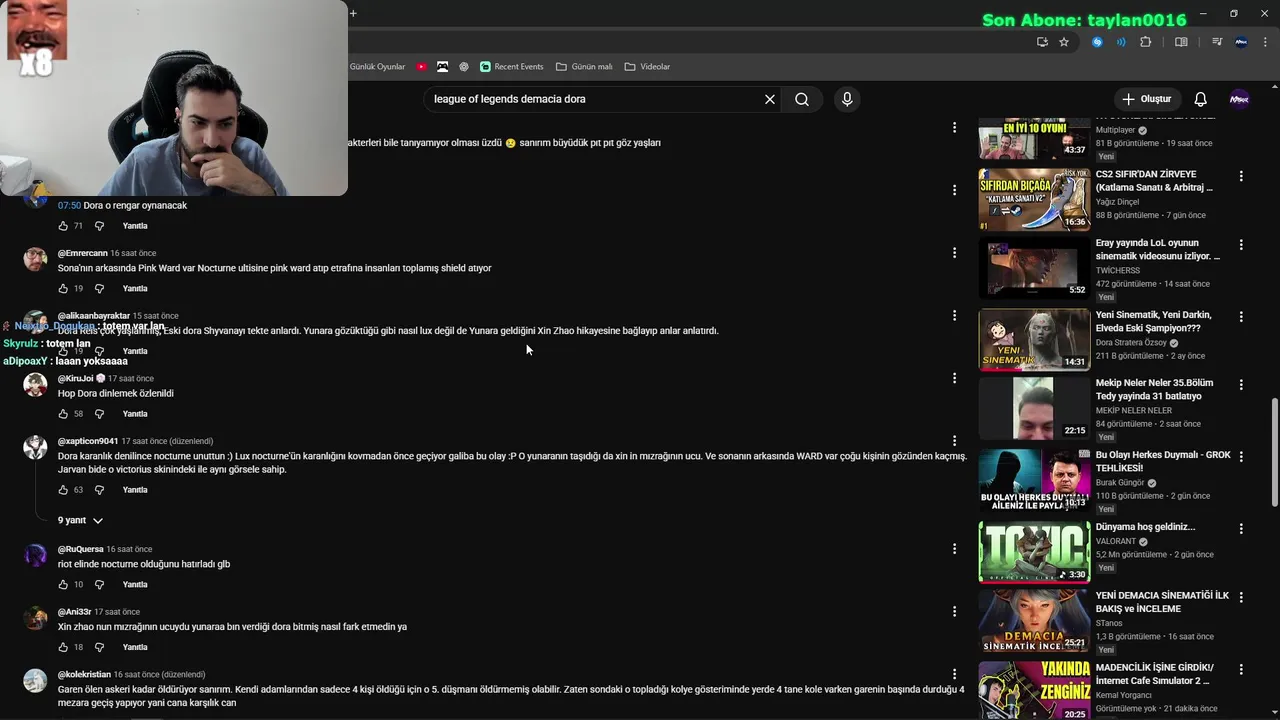The image size is (1280, 720).
Task: Open options for 'CS2 SIFIR'DAN ZİRVEYE' video
Action: click(1241, 176)
